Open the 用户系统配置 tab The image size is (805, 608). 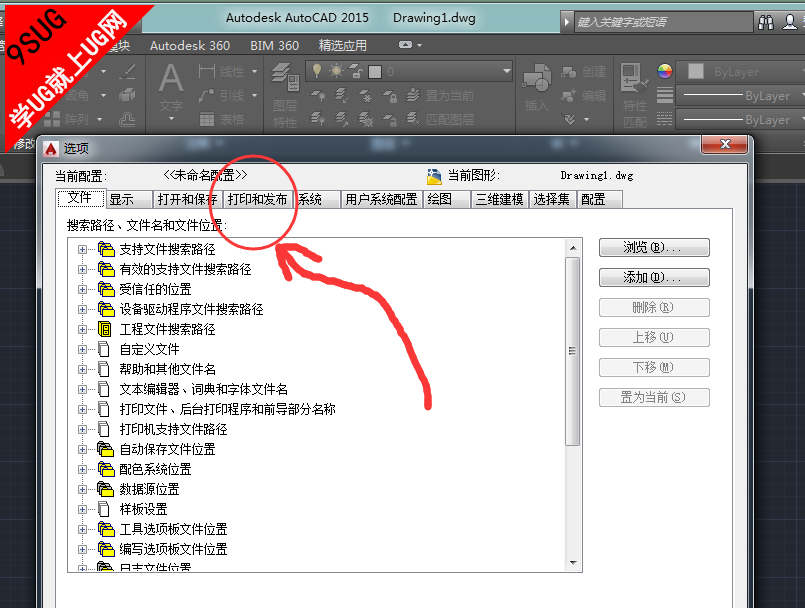381,199
